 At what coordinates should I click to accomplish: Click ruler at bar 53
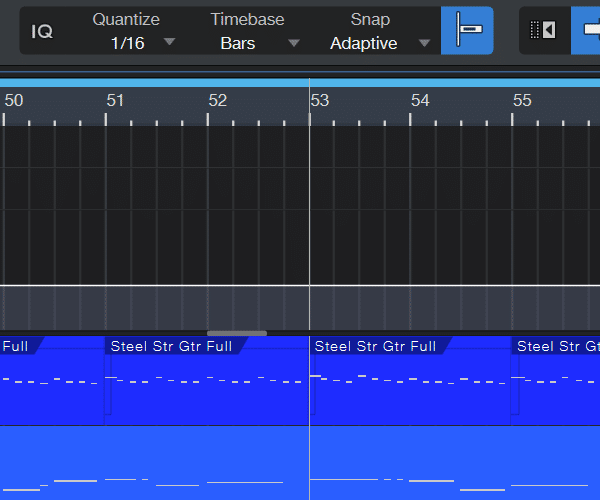[x=320, y=101]
